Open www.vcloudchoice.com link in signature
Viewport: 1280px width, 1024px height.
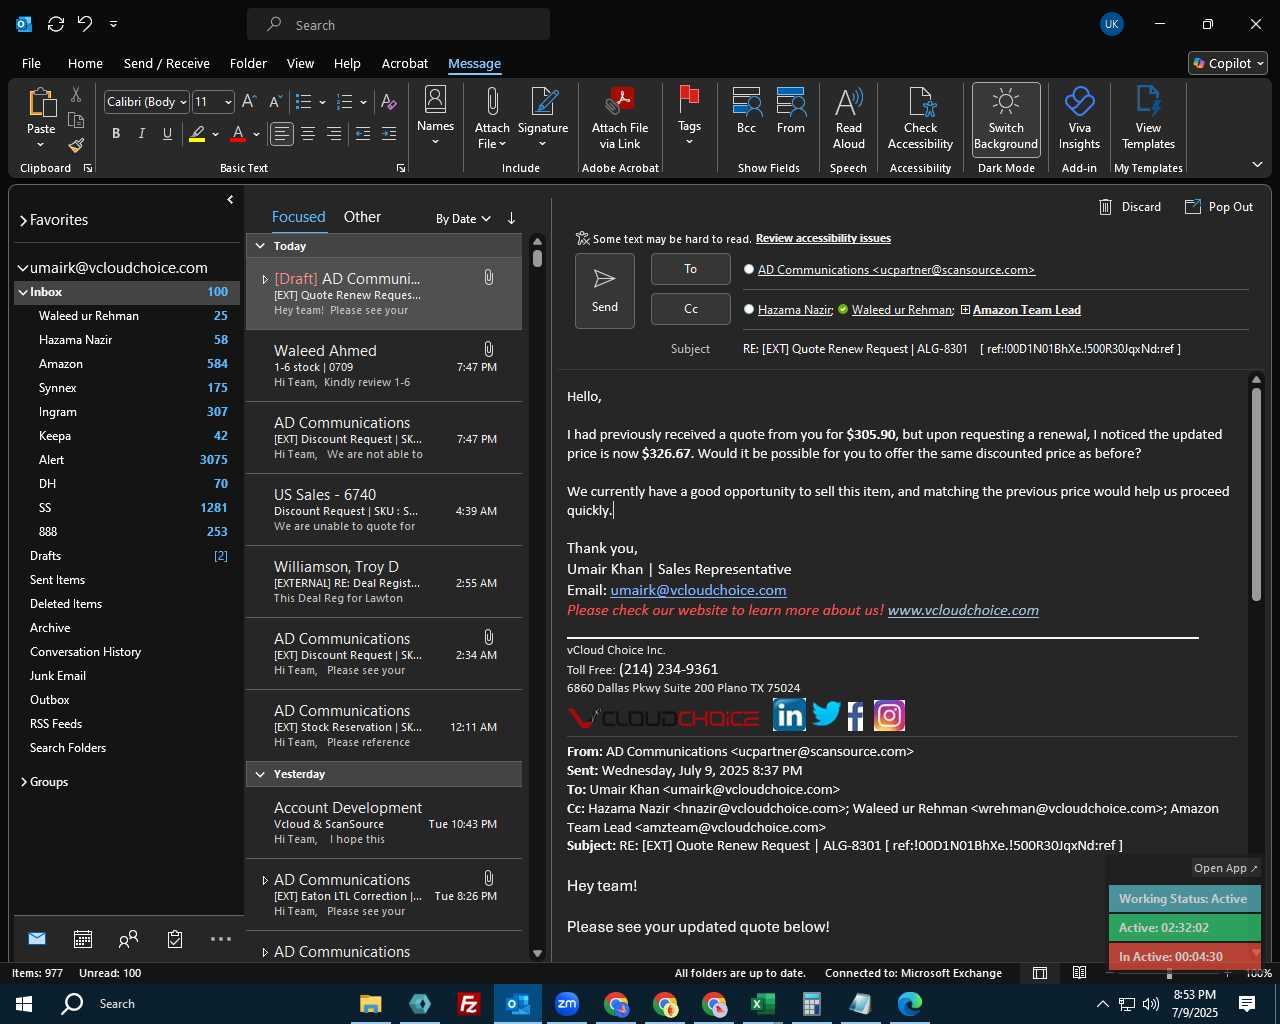[963, 610]
